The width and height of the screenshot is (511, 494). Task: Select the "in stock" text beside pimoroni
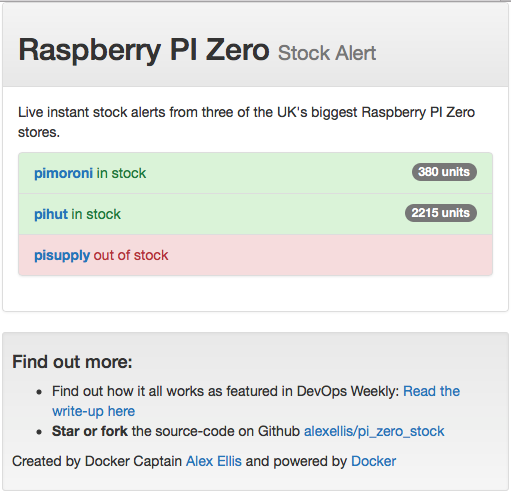pyautogui.click(x=121, y=173)
